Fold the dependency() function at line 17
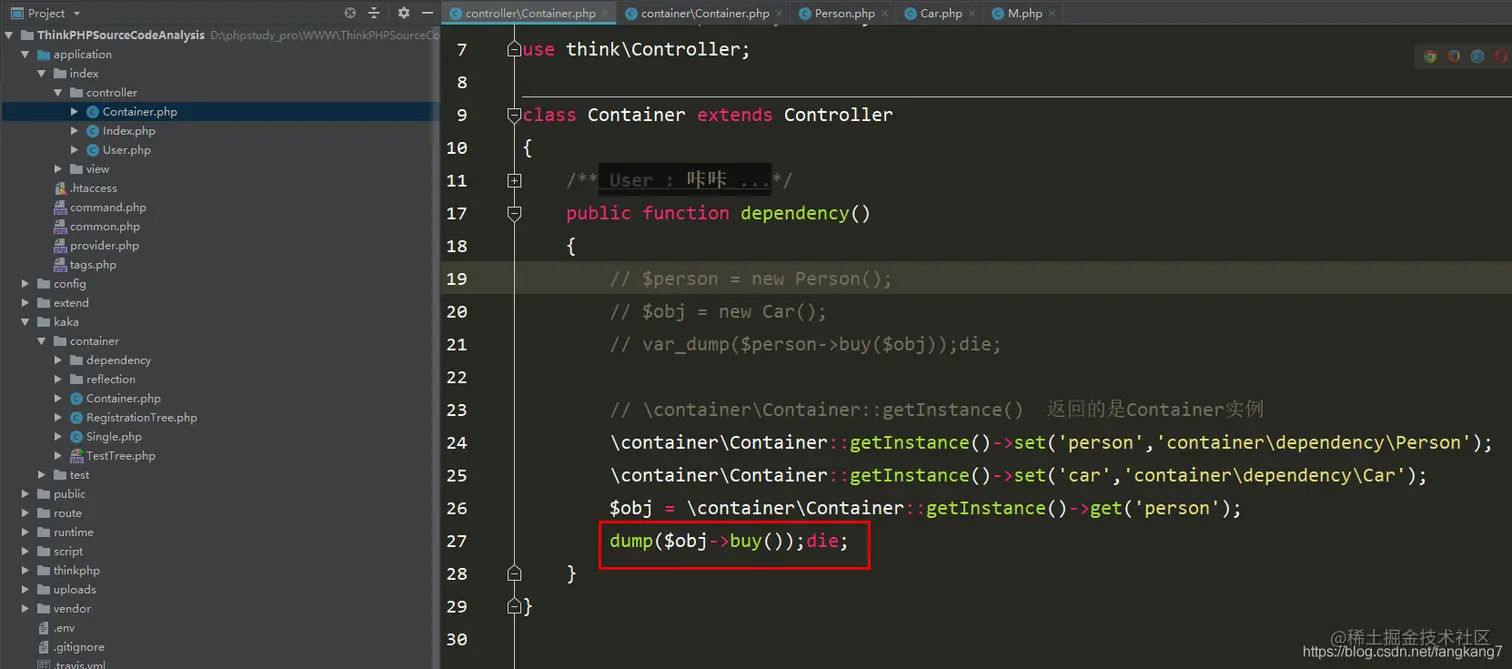This screenshot has width=1512, height=669. tap(514, 213)
